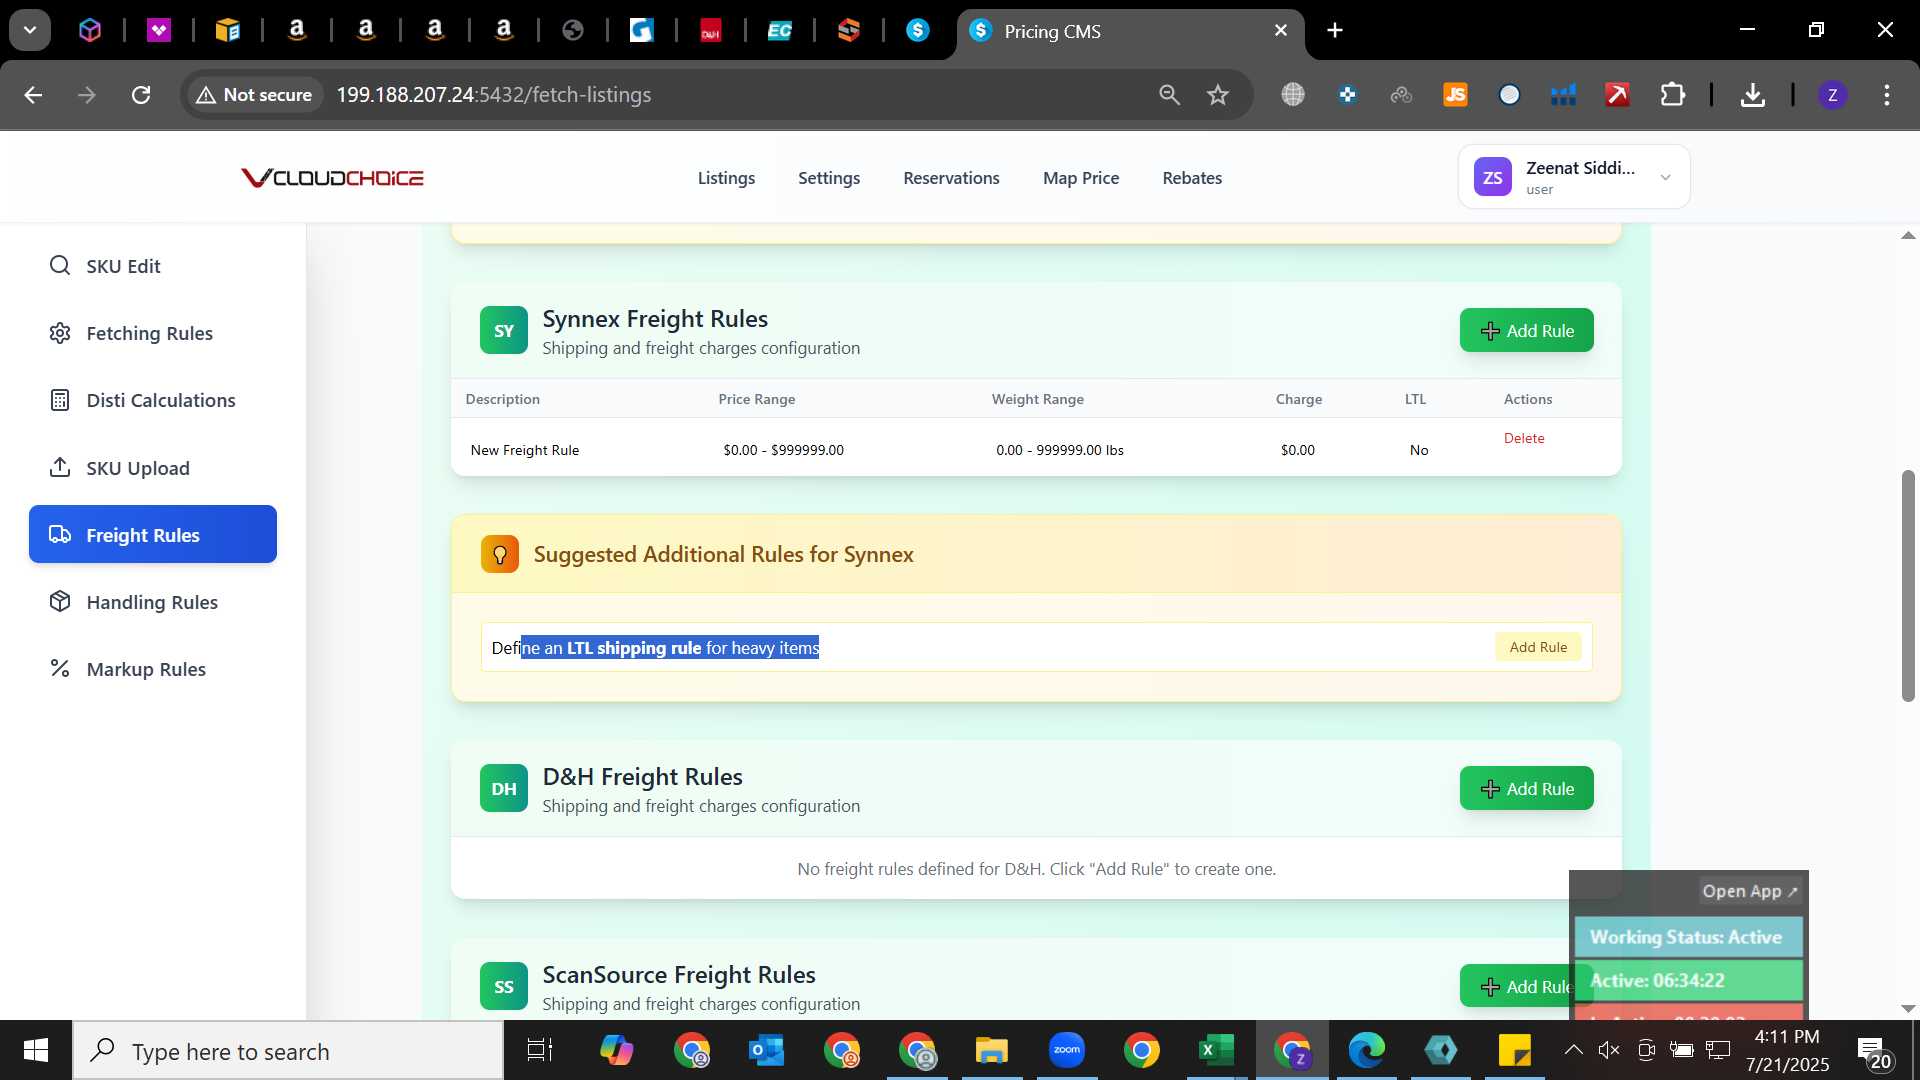
Task: Open the Rebates menu
Action: 1192,178
